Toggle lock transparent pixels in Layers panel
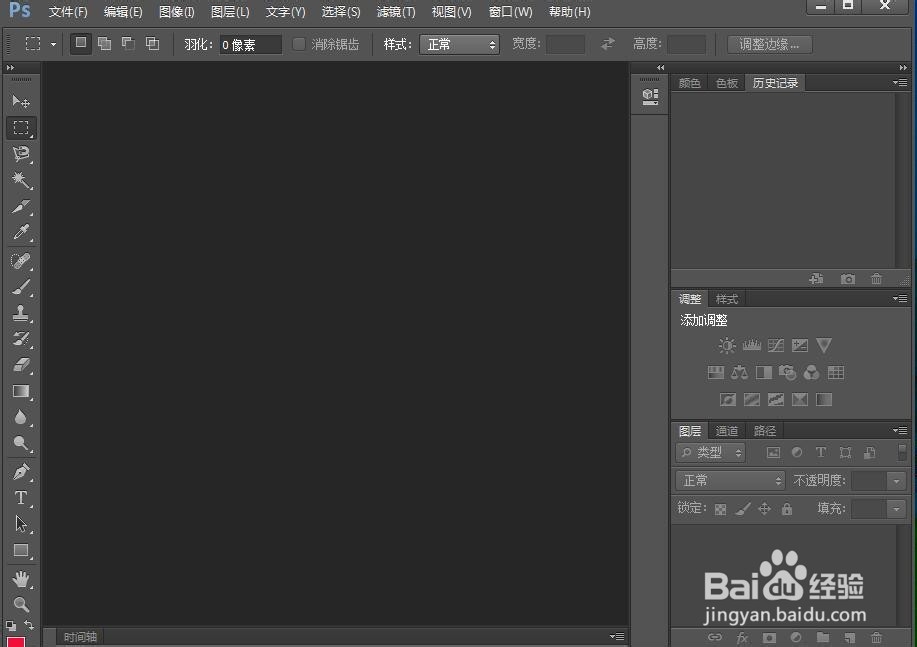The width and height of the screenshot is (917, 647). (720, 508)
